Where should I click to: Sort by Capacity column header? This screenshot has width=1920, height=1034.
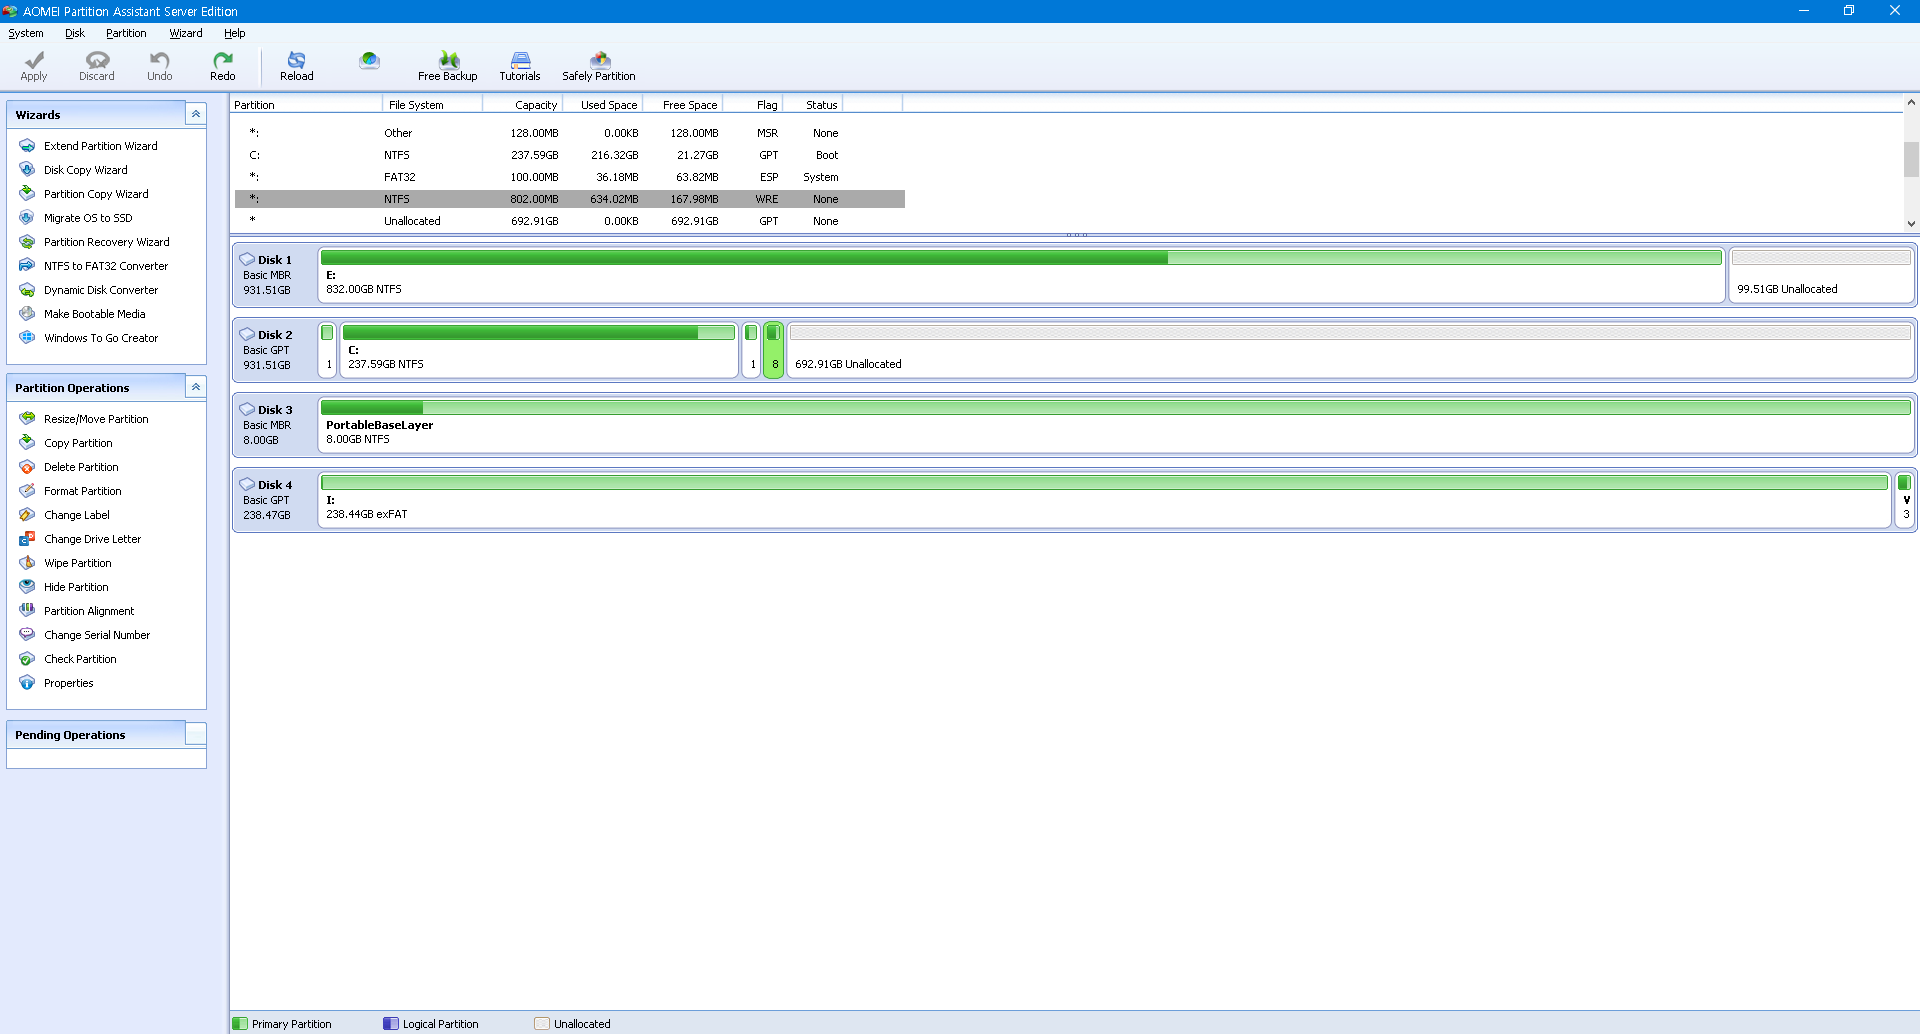click(x=523, y=104)
